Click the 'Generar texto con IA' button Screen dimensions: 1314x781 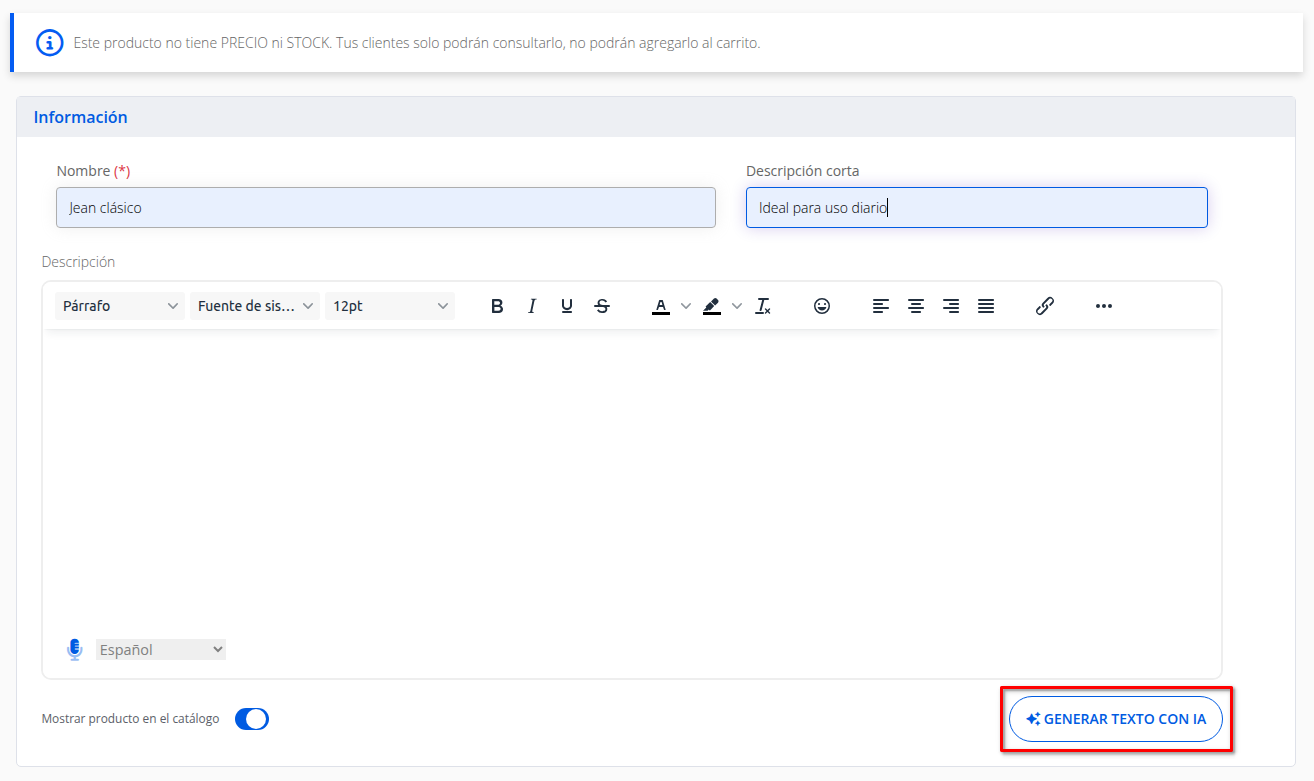point(1116,719)
